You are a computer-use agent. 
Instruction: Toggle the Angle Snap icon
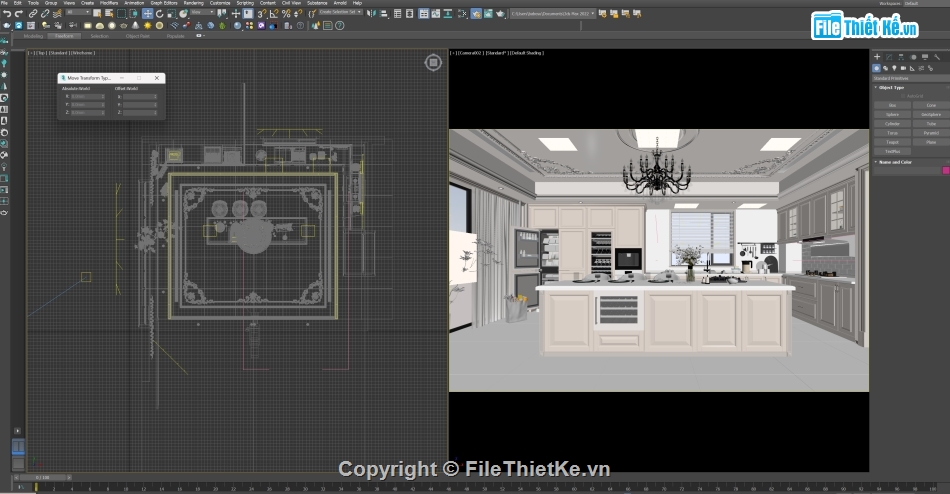pos(274,13)
